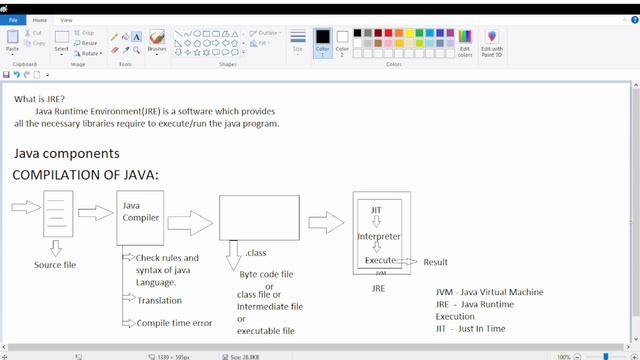Click the 'Byte code file' text
The image size is (640, 360).
point(266,274)
